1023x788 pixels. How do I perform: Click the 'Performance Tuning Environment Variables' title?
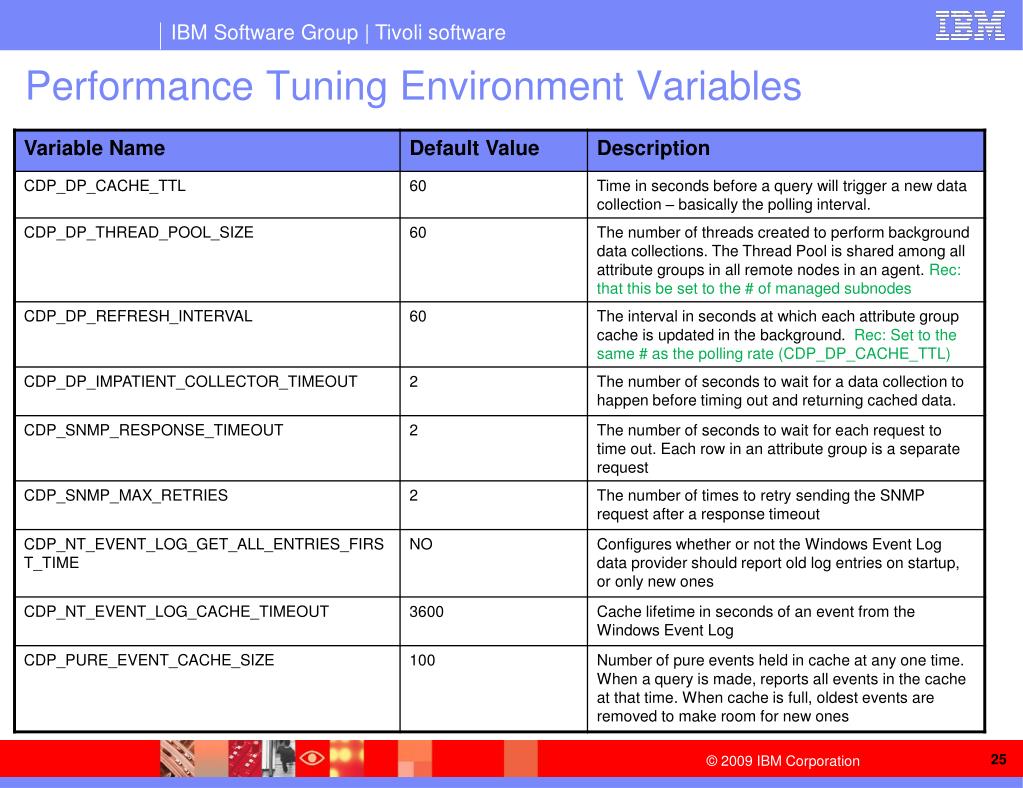(x=414, y=86)
